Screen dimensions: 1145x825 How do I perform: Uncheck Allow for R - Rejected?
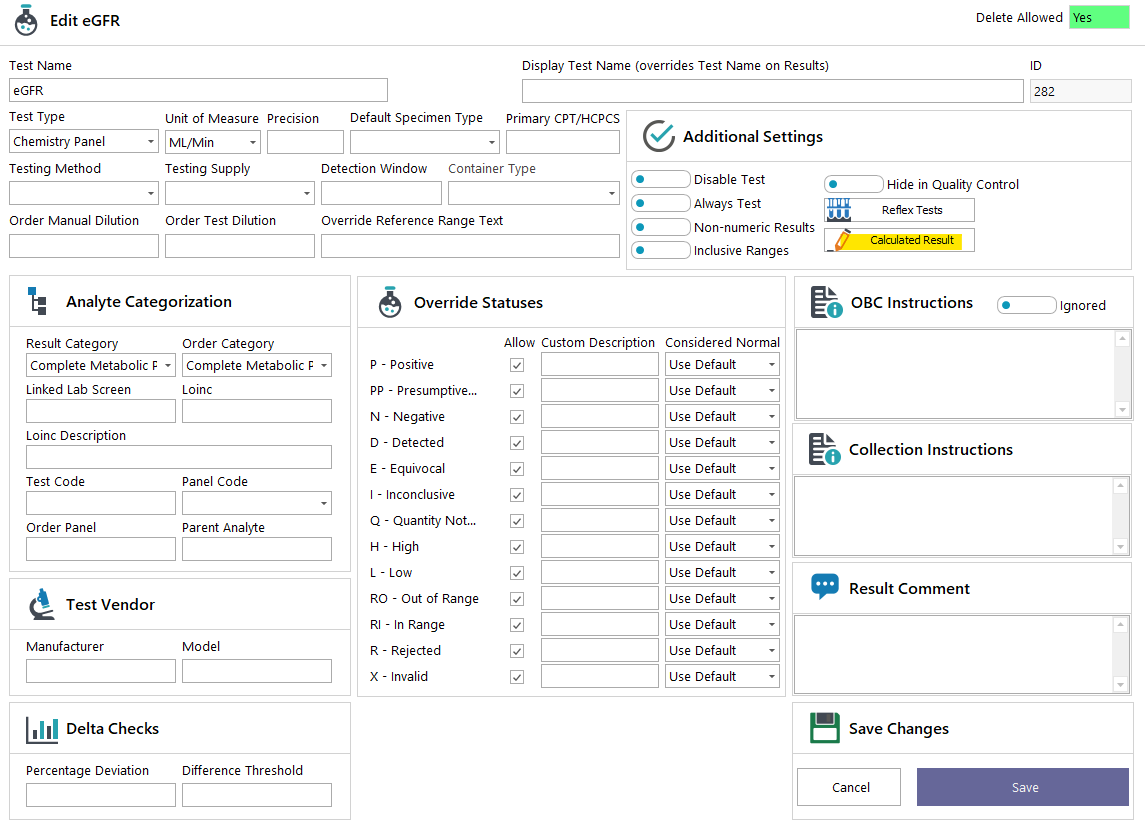[x=517, y=651]
